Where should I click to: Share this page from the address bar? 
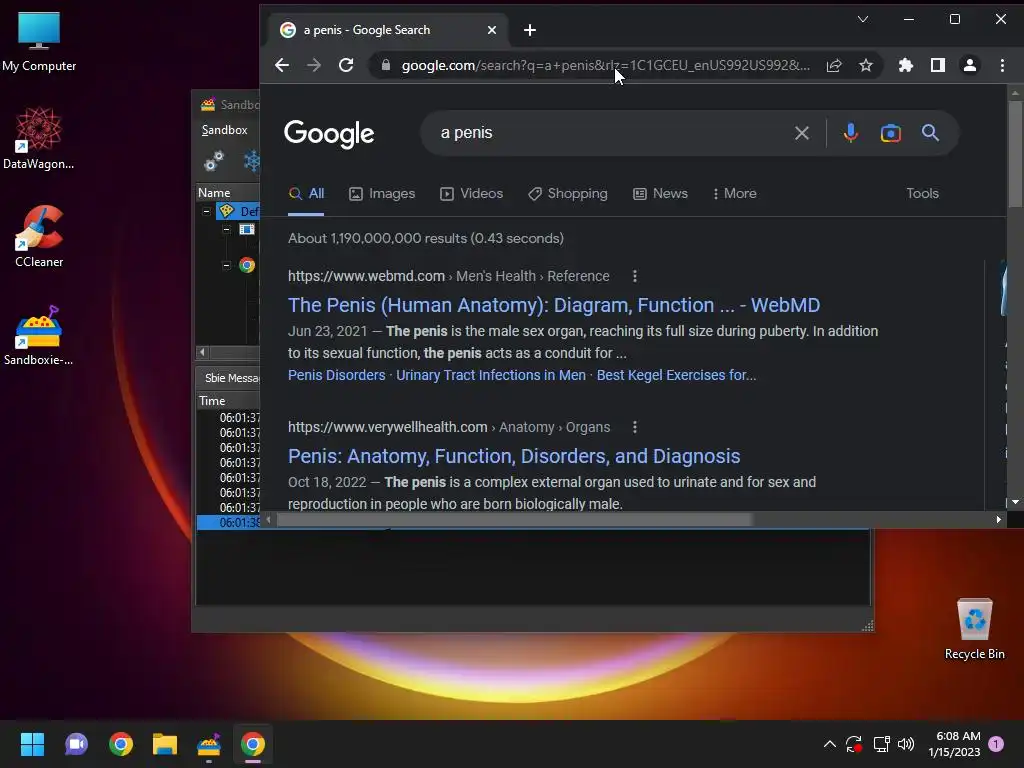[834, 65]
